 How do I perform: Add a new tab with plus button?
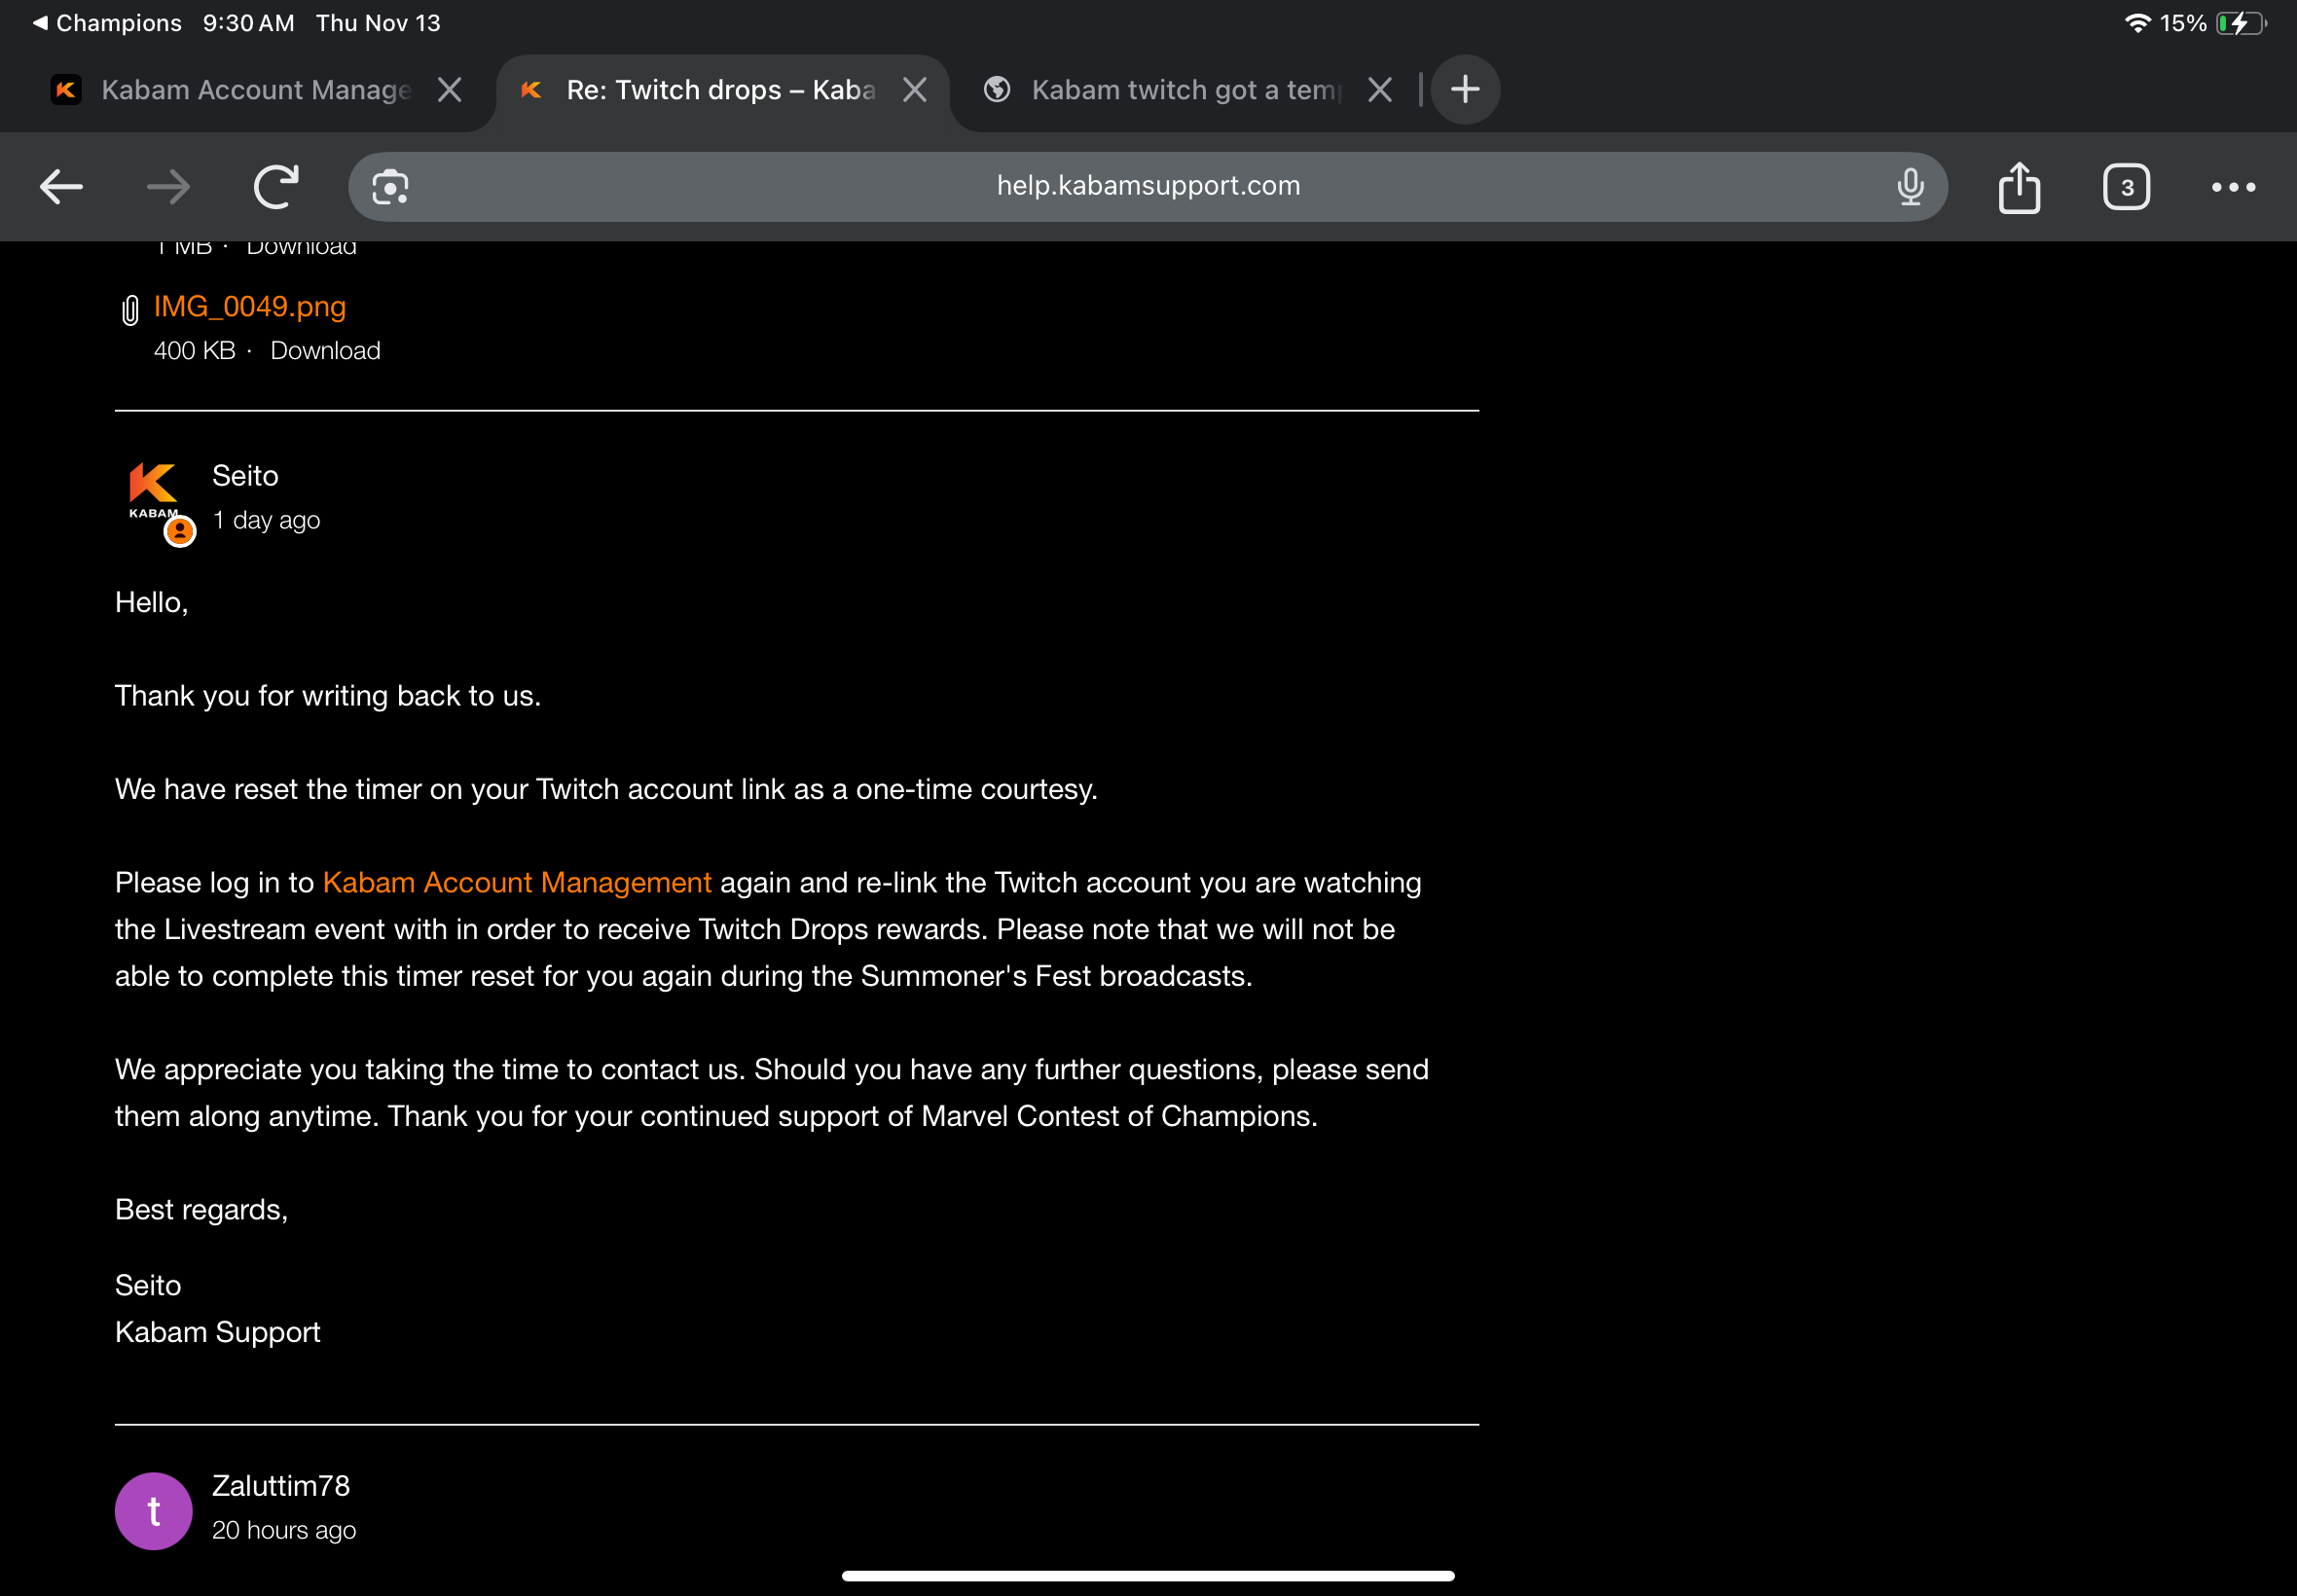tap(1465, 90)
